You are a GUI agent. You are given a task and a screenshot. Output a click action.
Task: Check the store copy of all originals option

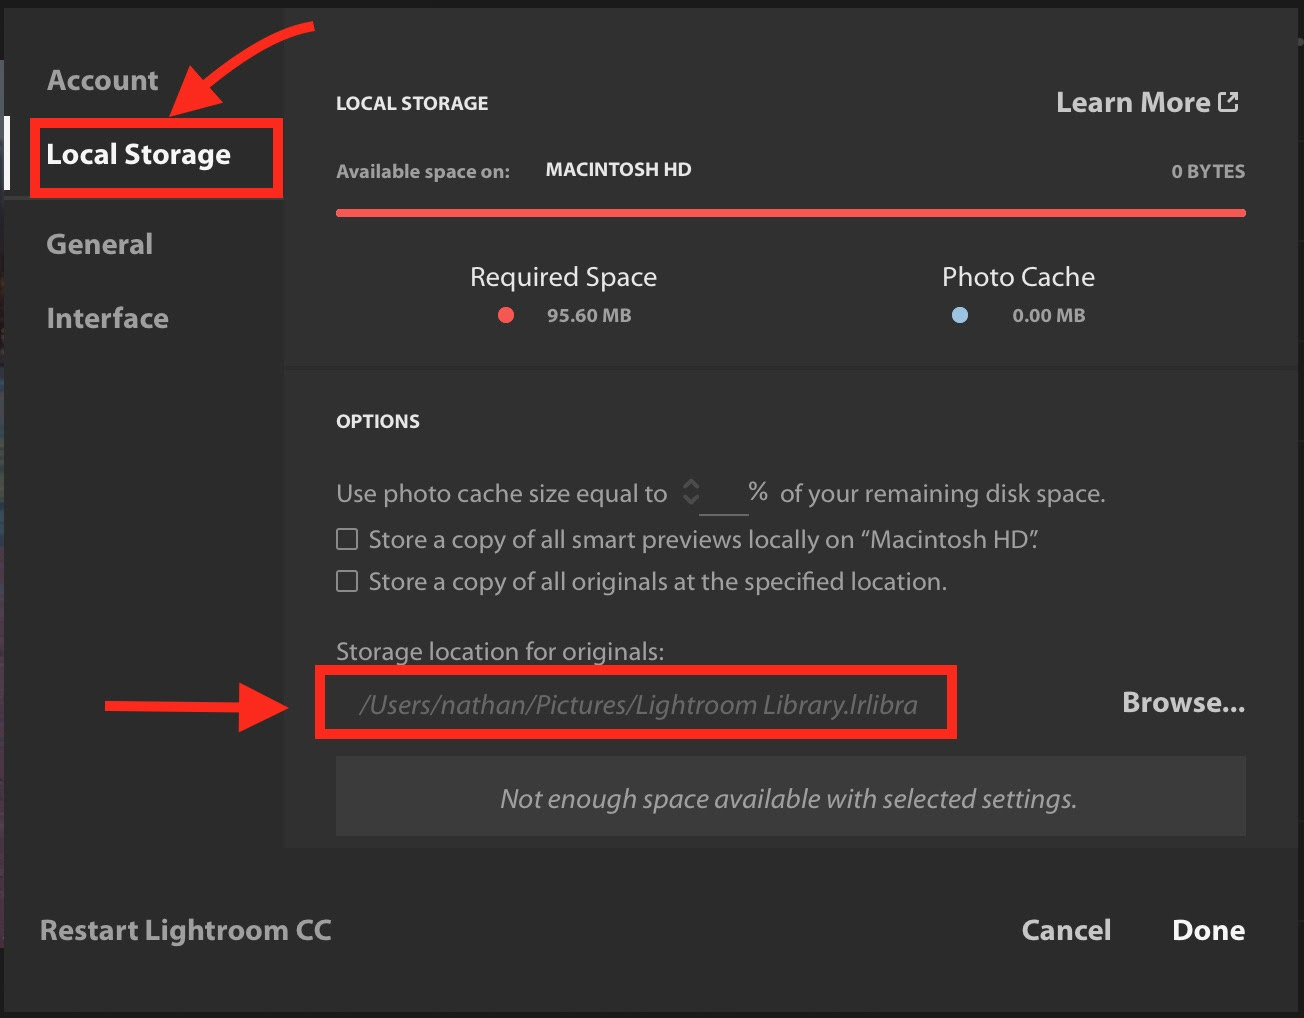347,582
